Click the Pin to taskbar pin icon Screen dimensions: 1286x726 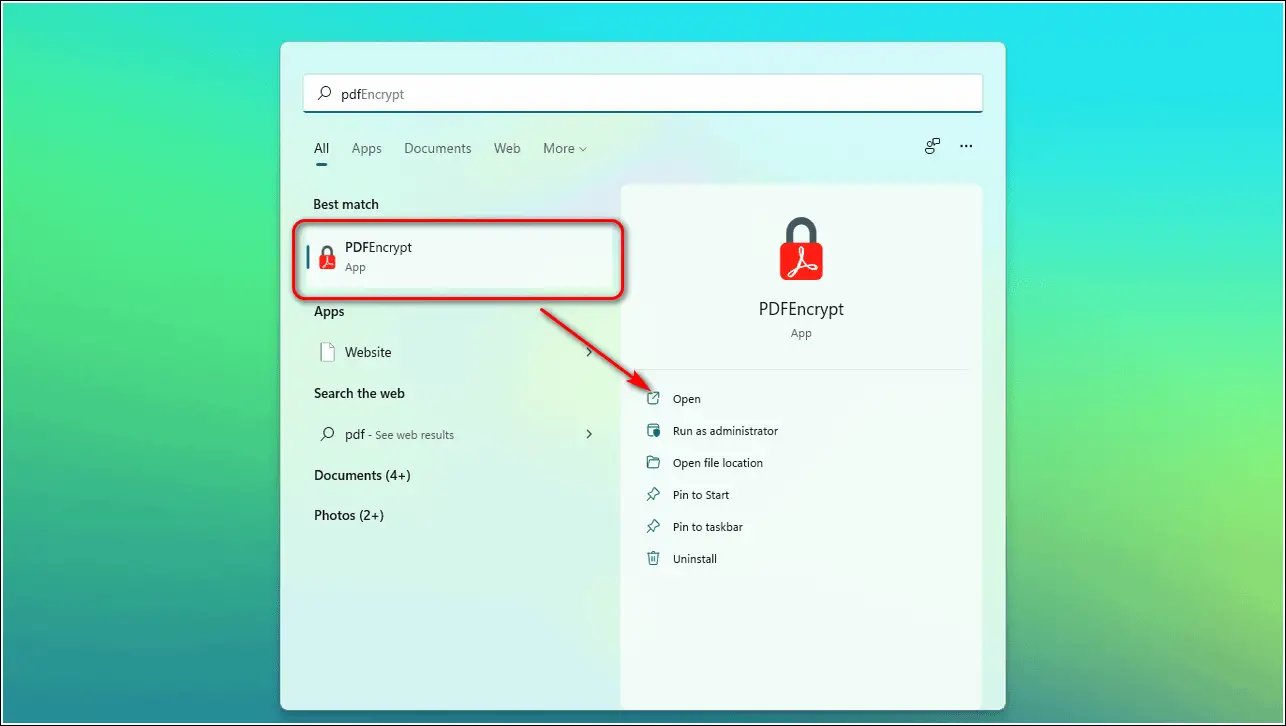coord(653,526)
